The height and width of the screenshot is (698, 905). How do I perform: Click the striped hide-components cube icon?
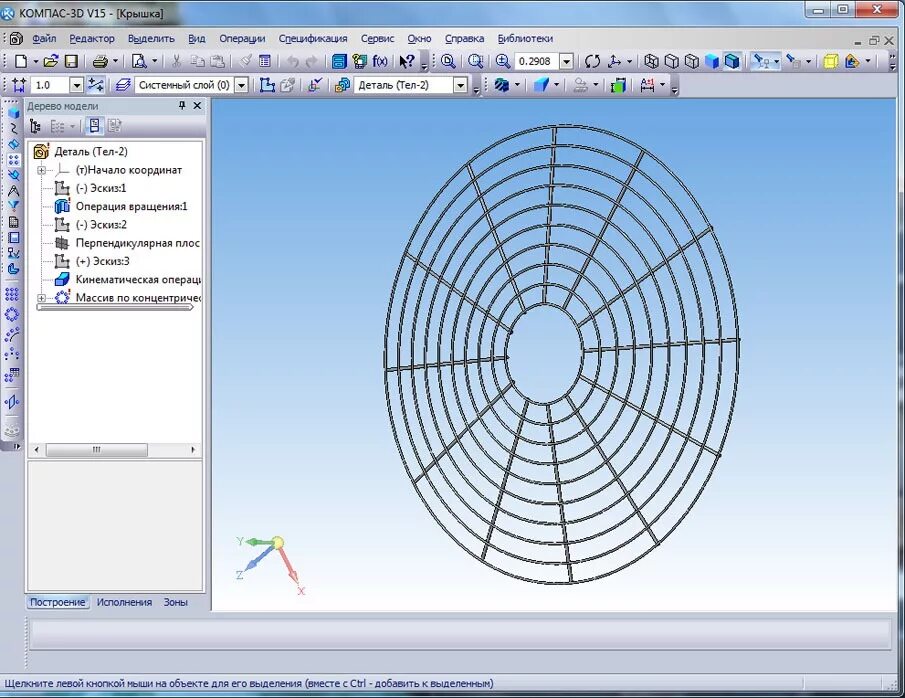click(502, 85)
